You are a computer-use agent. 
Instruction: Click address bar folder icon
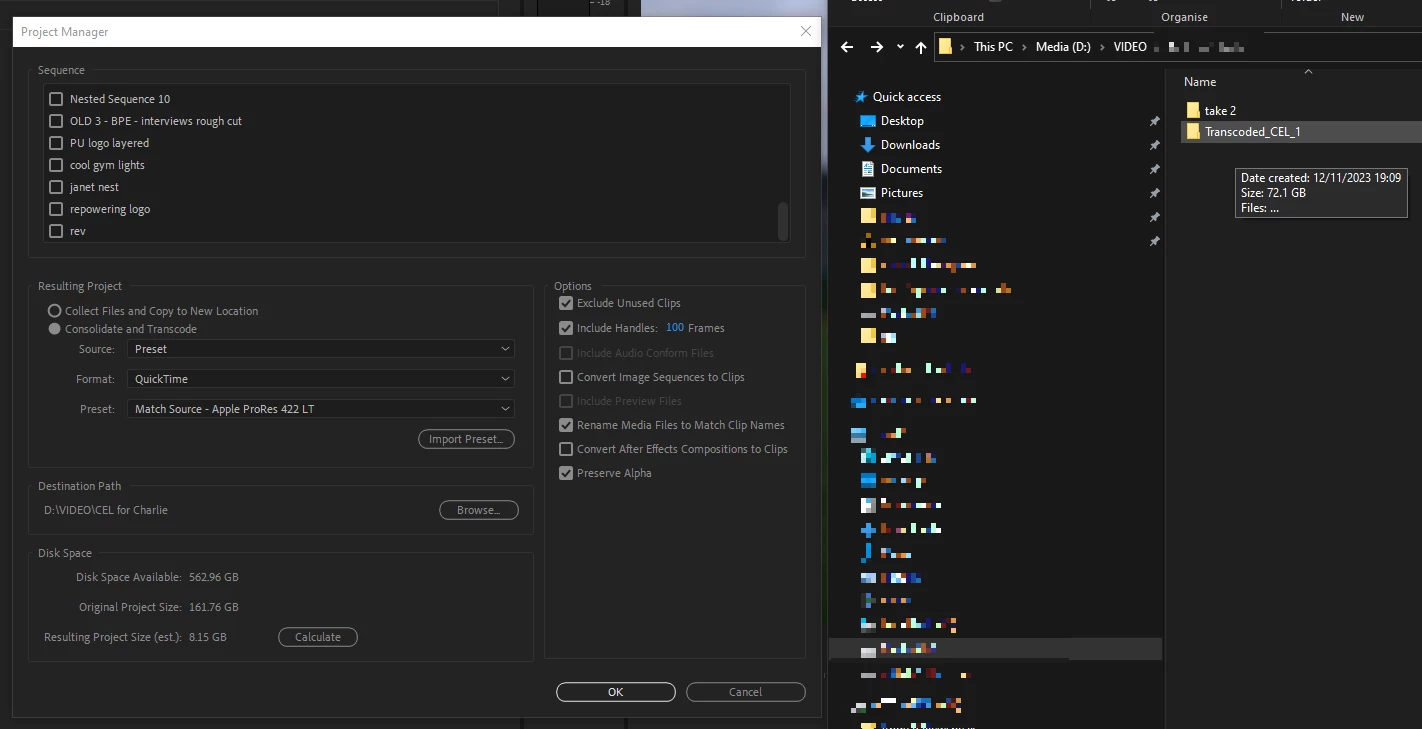click(x=945, y=47)
